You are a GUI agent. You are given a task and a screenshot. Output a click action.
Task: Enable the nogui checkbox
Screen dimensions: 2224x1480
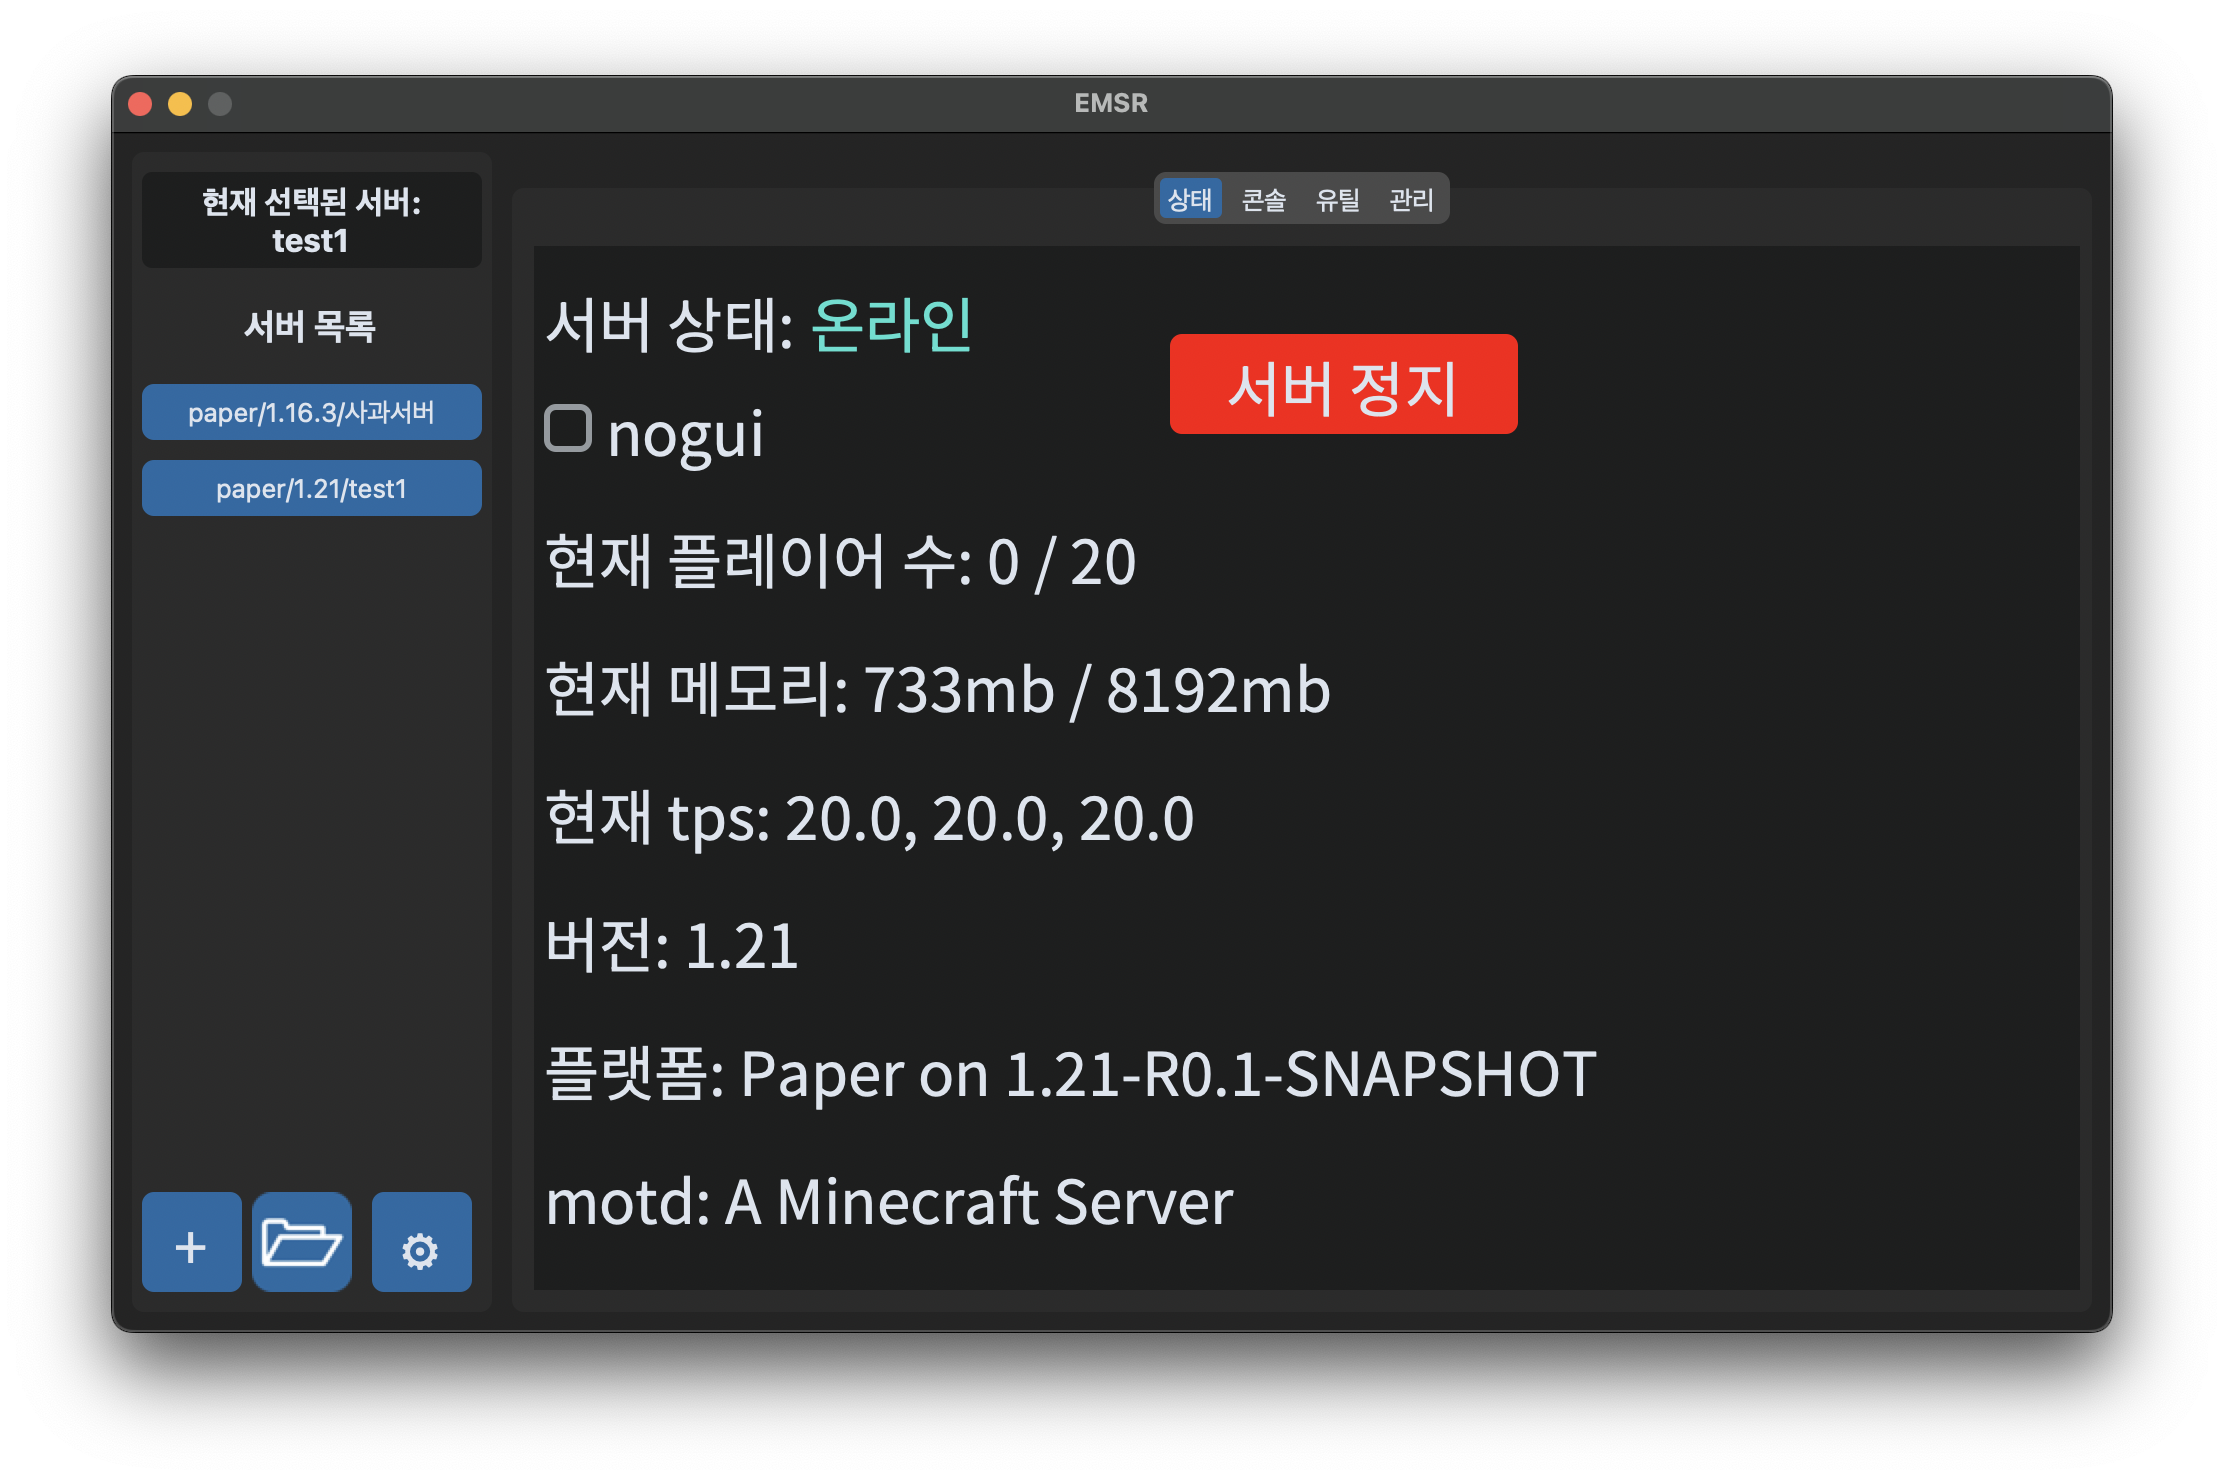568,429
